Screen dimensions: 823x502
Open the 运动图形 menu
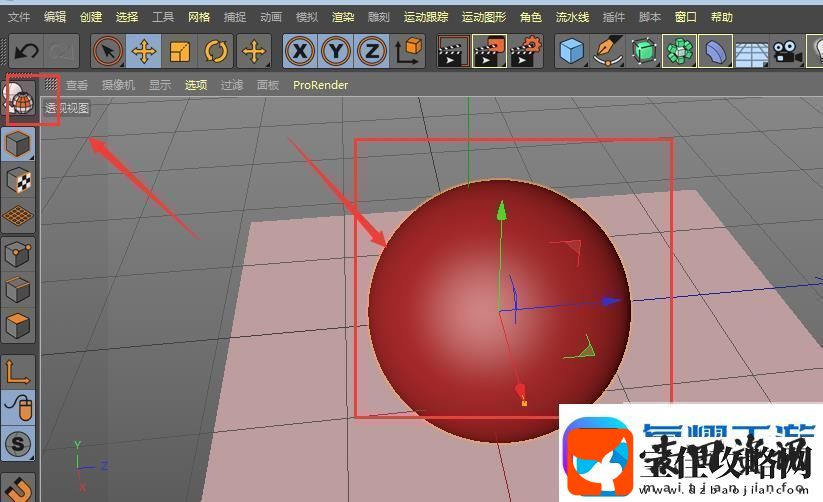tap(484, 17)
